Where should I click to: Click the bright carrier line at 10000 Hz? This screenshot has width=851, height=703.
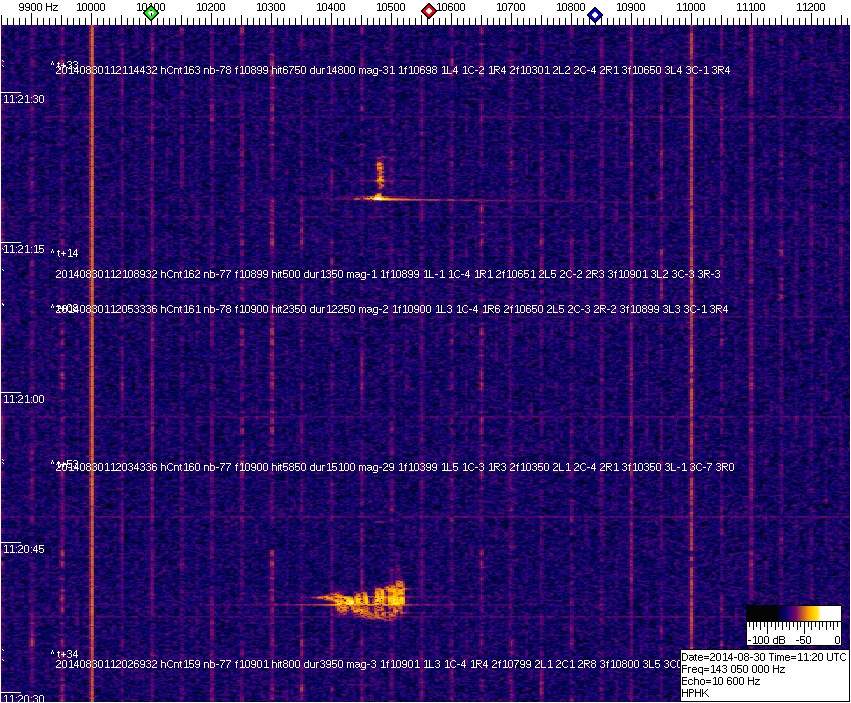[x=91, y=350]
